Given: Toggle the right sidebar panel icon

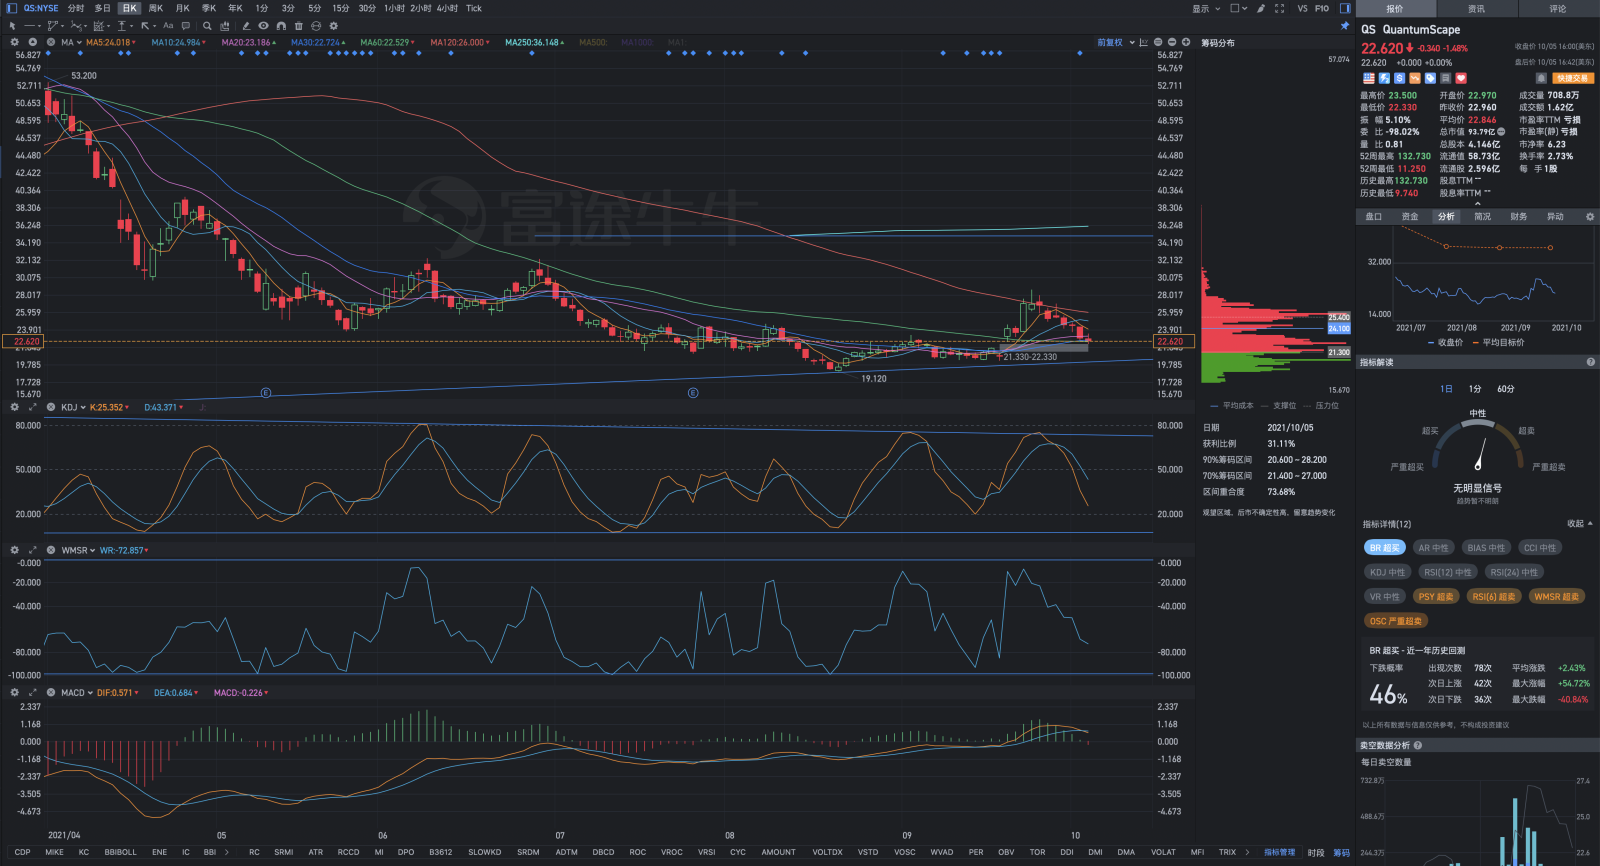Looking at the screenshot, I should (x=1345, y=8).
